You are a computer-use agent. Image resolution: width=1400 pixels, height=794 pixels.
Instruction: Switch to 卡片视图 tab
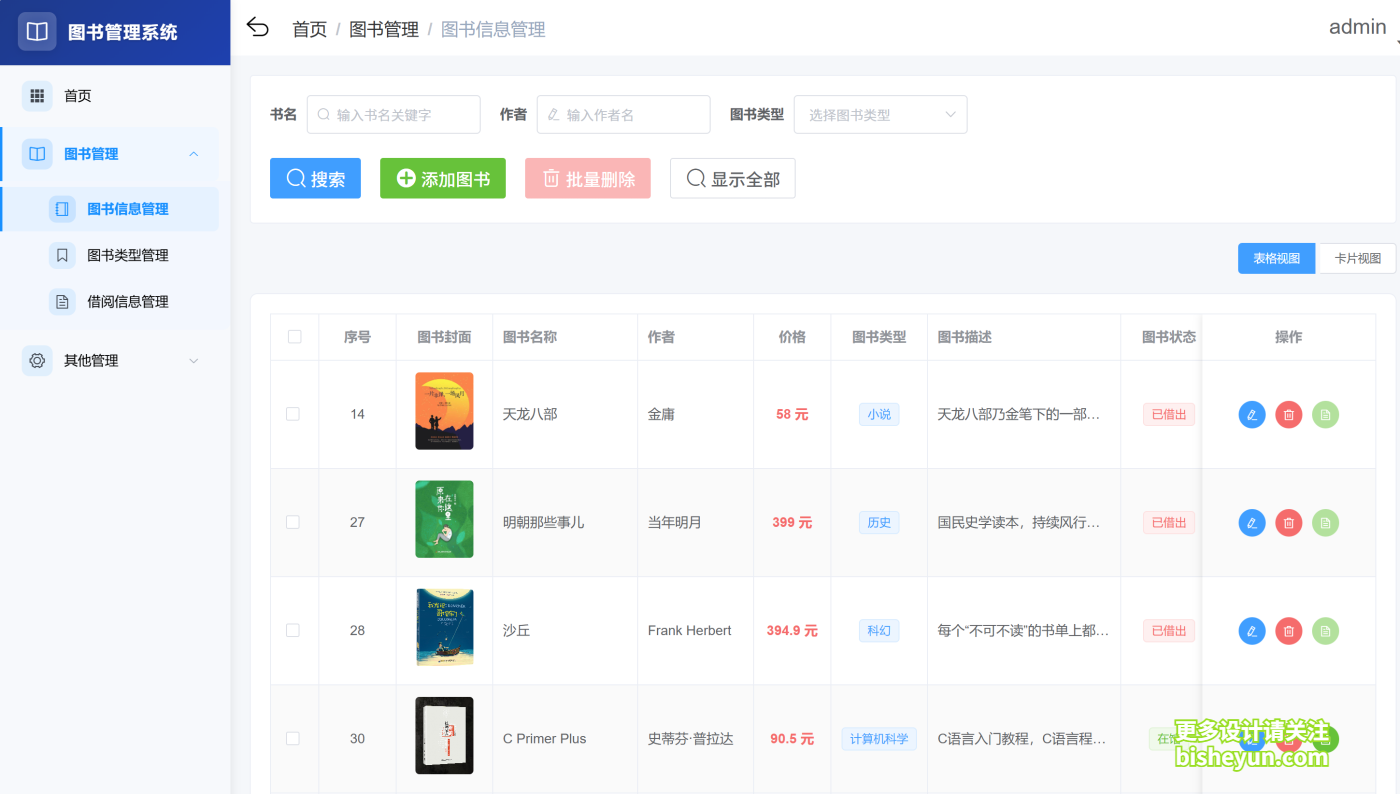coord(1356,258)
